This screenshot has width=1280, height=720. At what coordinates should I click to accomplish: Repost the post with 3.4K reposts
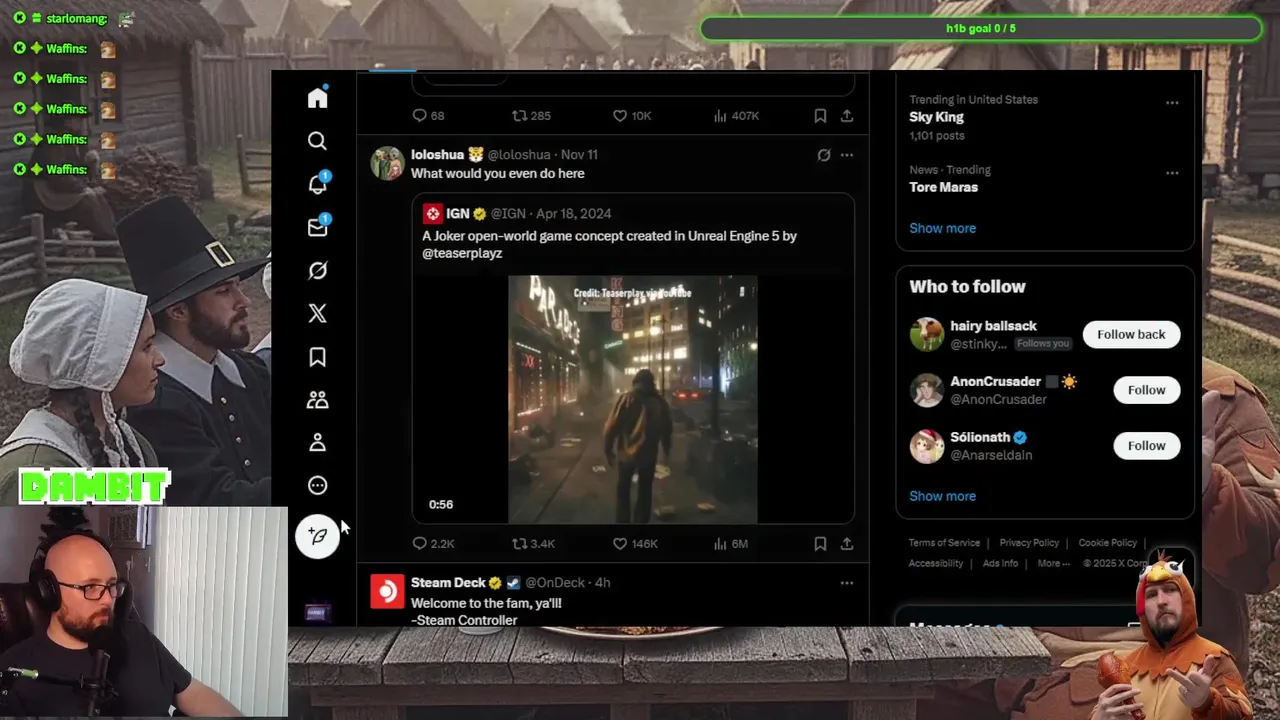[533, 544]
